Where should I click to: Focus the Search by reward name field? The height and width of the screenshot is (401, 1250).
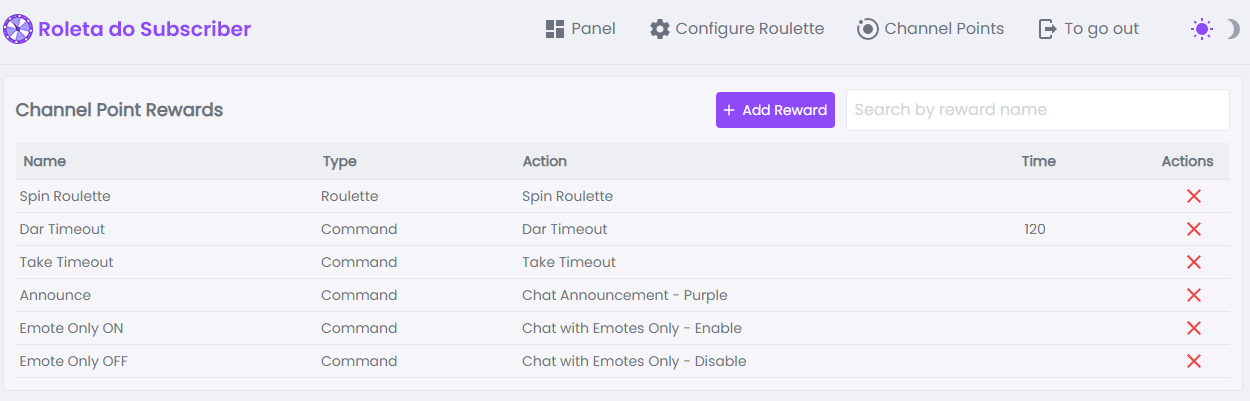1038,110
